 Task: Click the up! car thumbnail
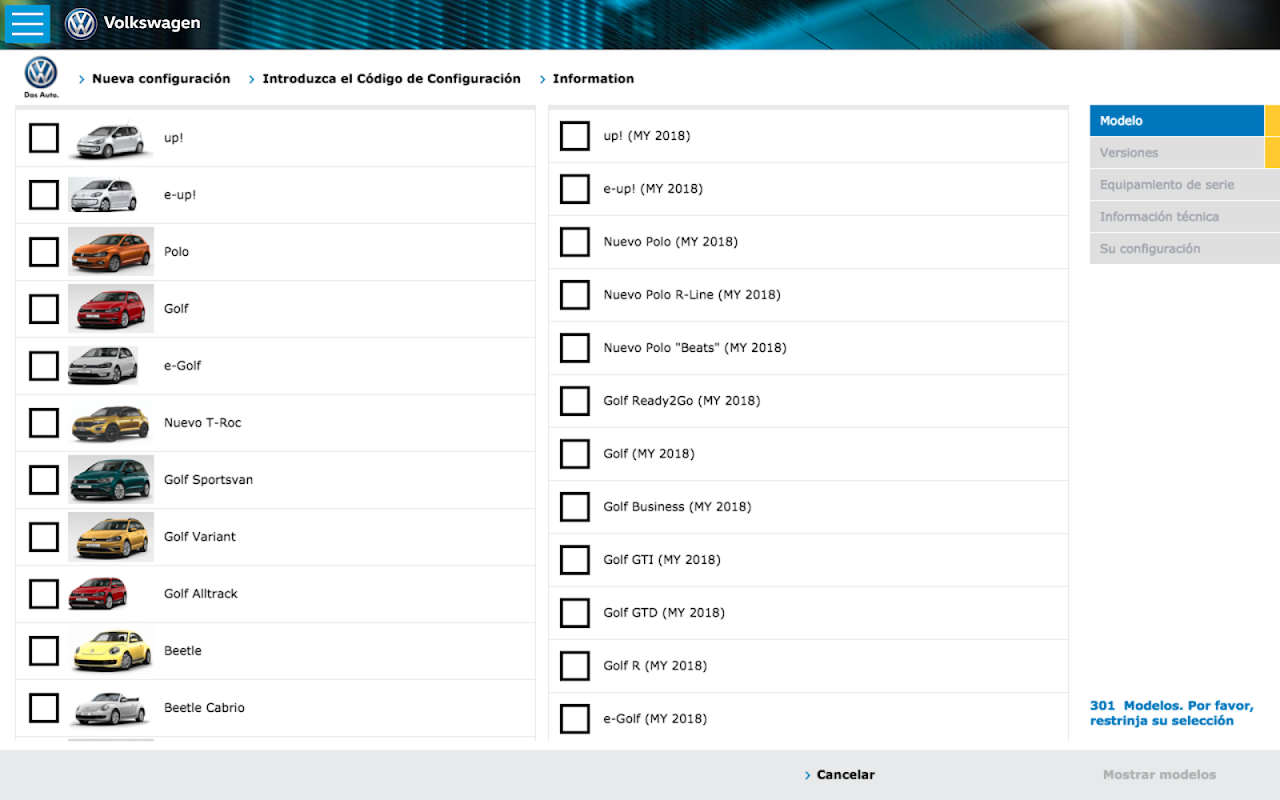(x=110, y=138)
